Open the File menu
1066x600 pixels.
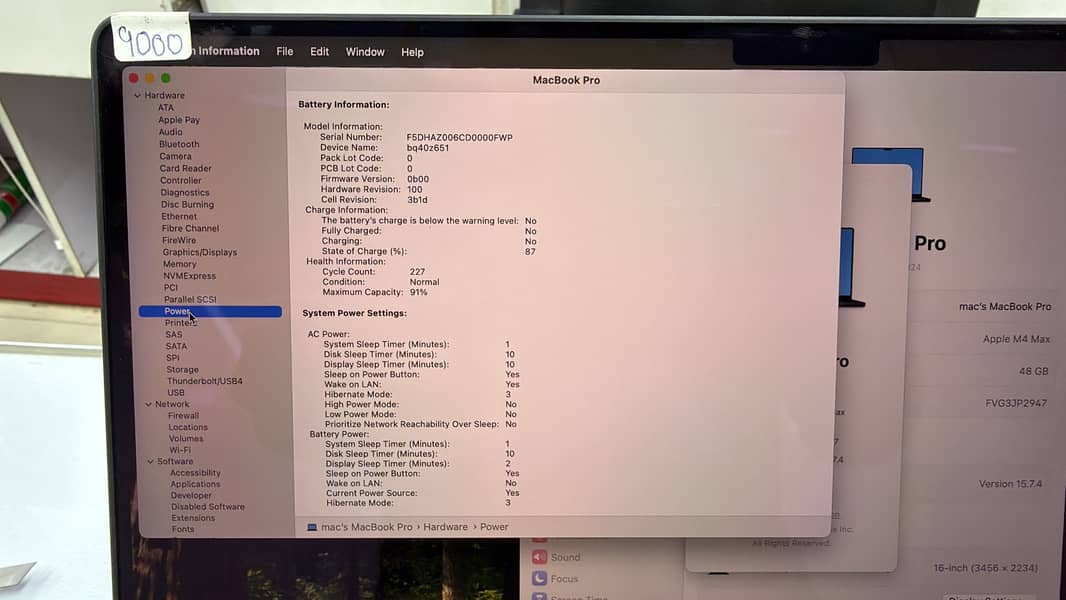(x=284, y=52)
